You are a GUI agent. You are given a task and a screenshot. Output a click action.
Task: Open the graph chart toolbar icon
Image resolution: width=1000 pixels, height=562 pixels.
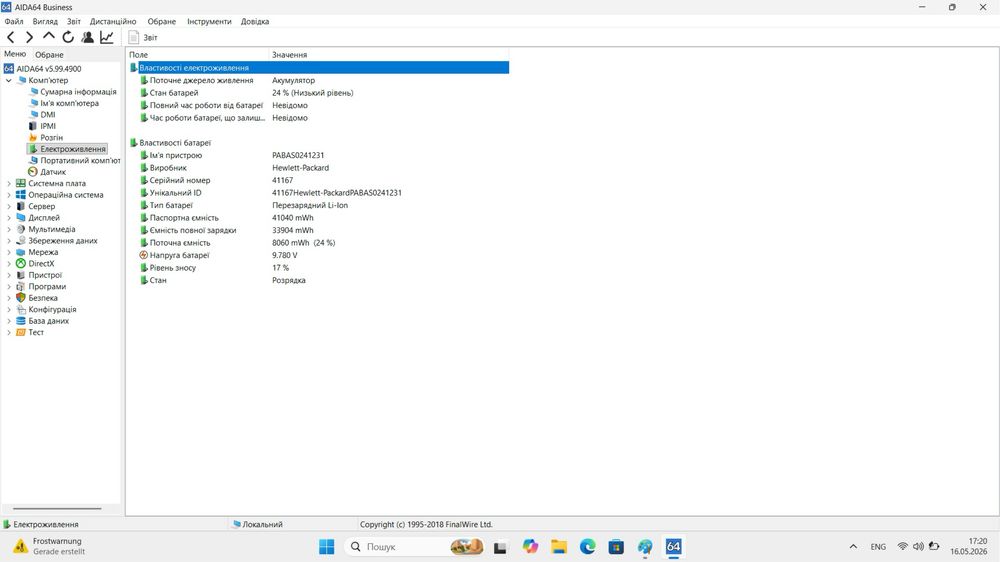tap(107, 38)
